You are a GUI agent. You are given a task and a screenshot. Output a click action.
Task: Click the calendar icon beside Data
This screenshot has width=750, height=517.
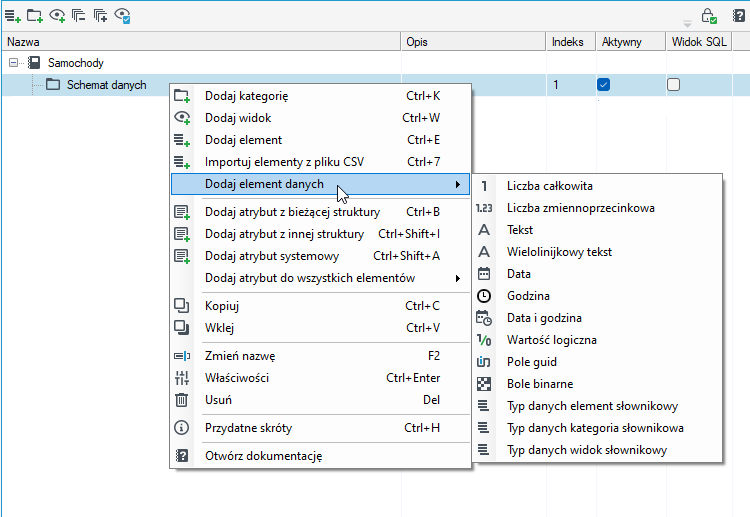pos(484,274)
